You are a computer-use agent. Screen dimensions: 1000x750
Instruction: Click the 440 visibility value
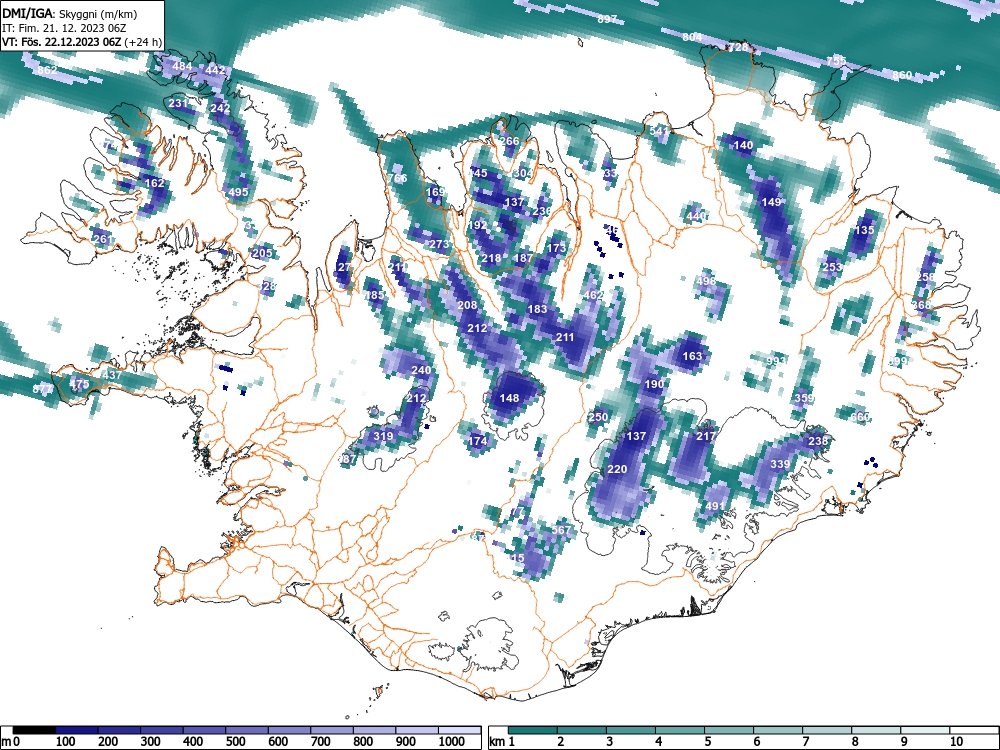696,216
